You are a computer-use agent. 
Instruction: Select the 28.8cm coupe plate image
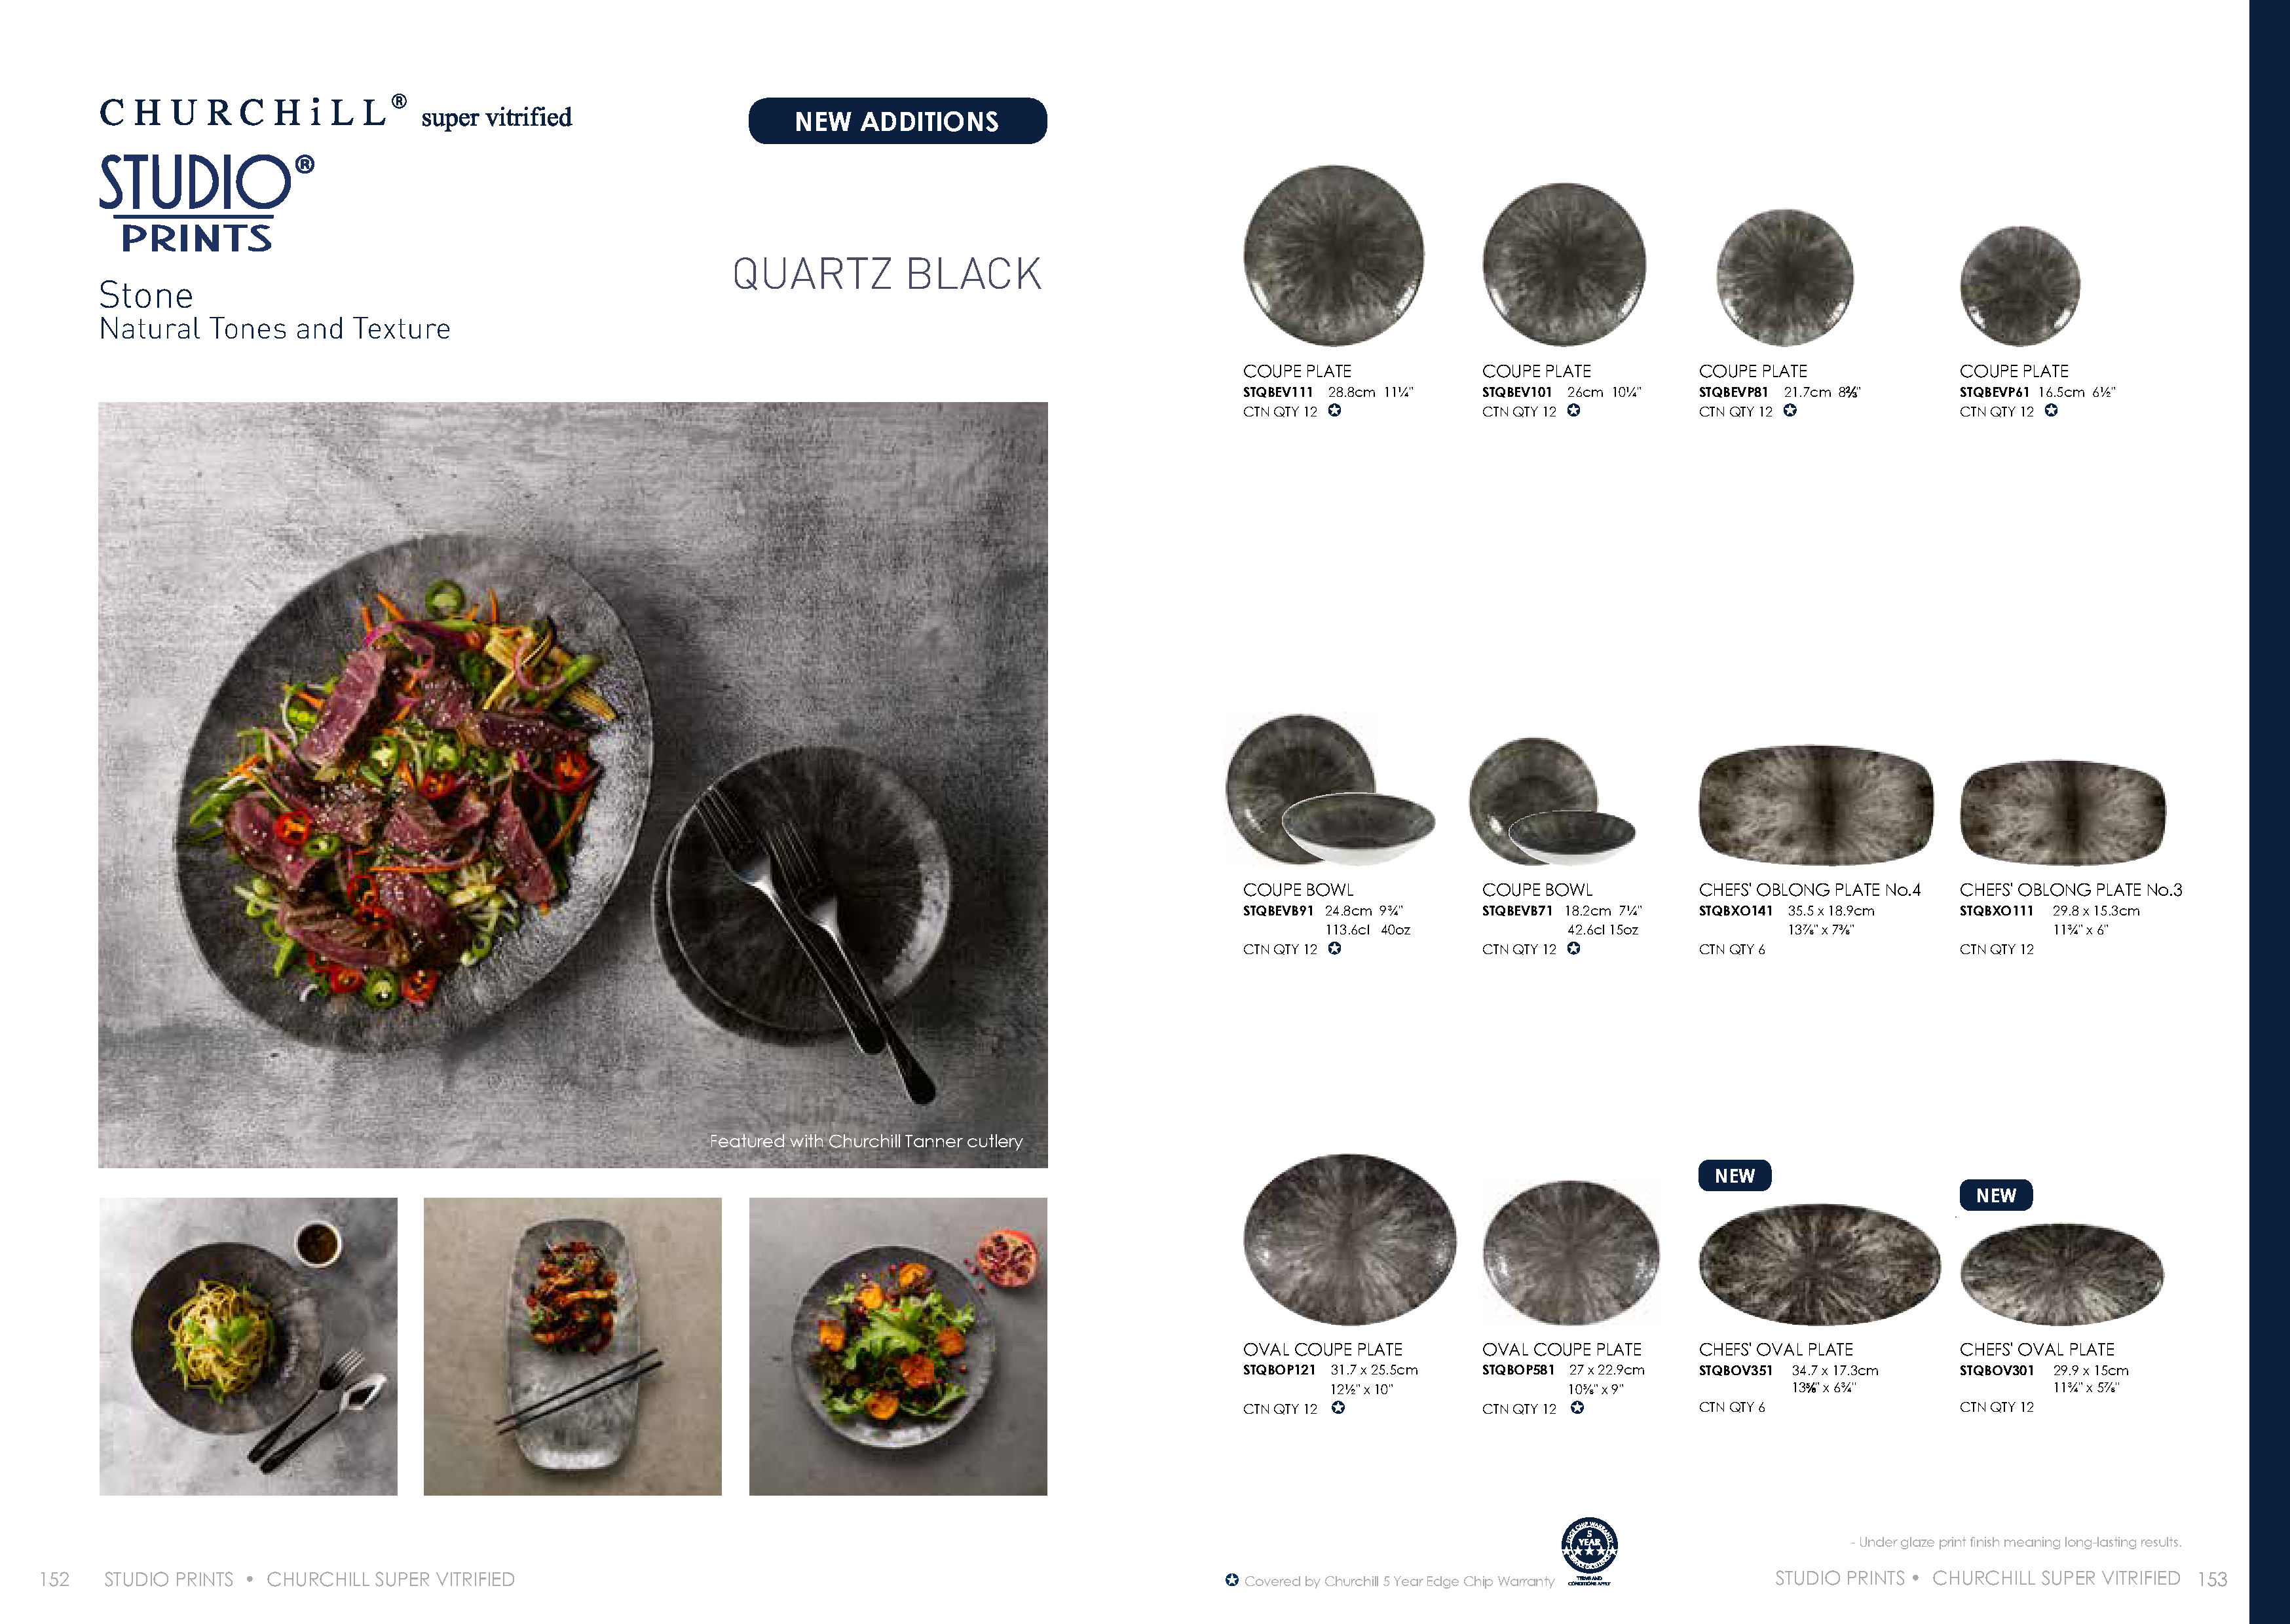(x=1334, y=255)
